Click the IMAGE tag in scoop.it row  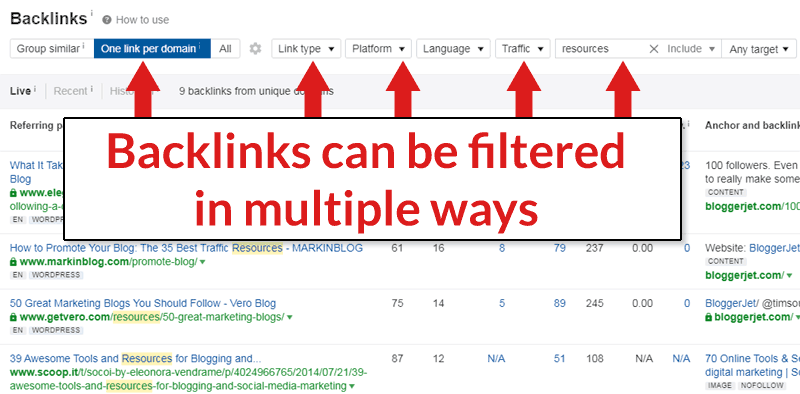(719, 385)
